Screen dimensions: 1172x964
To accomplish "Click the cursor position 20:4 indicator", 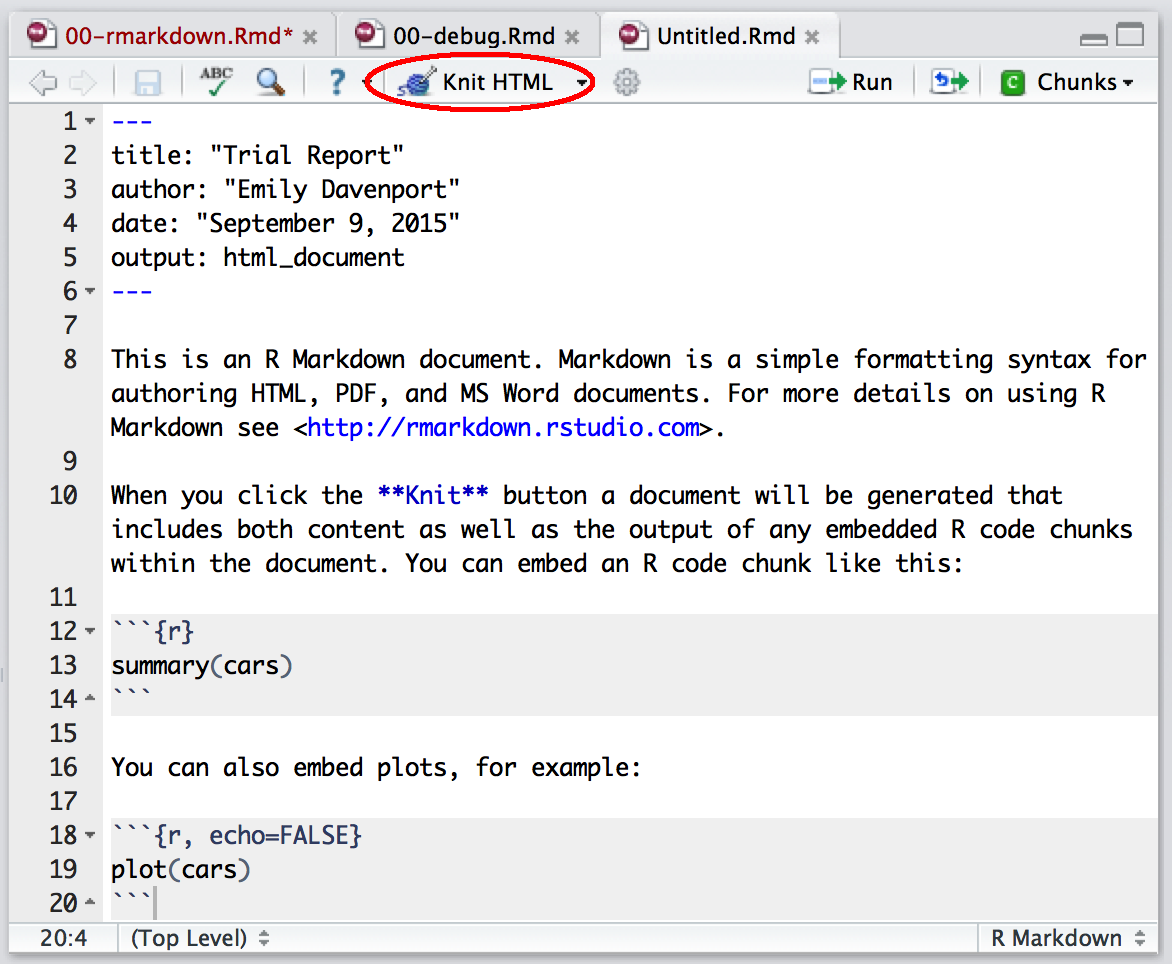I will (x=64, y=938).
